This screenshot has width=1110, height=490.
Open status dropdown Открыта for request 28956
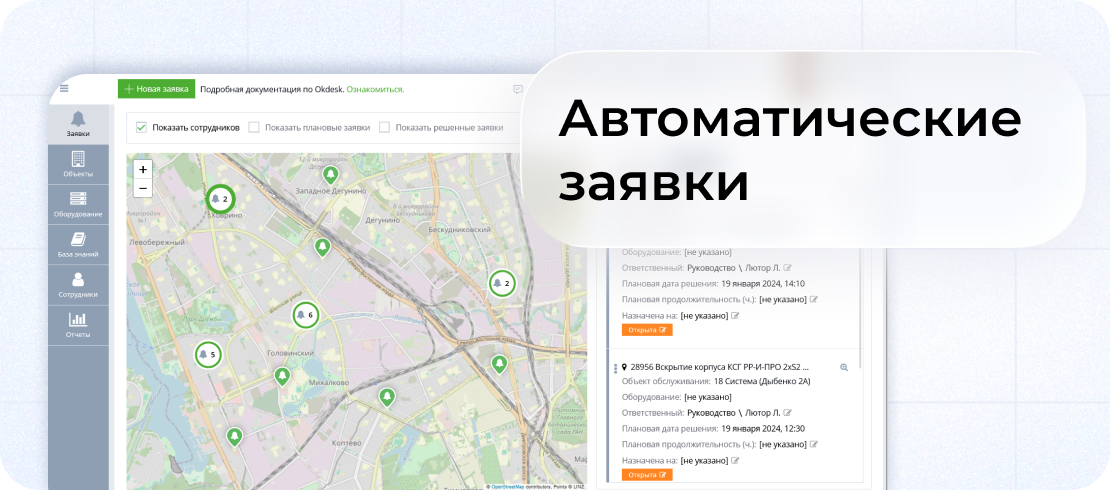tap(647, 475)
